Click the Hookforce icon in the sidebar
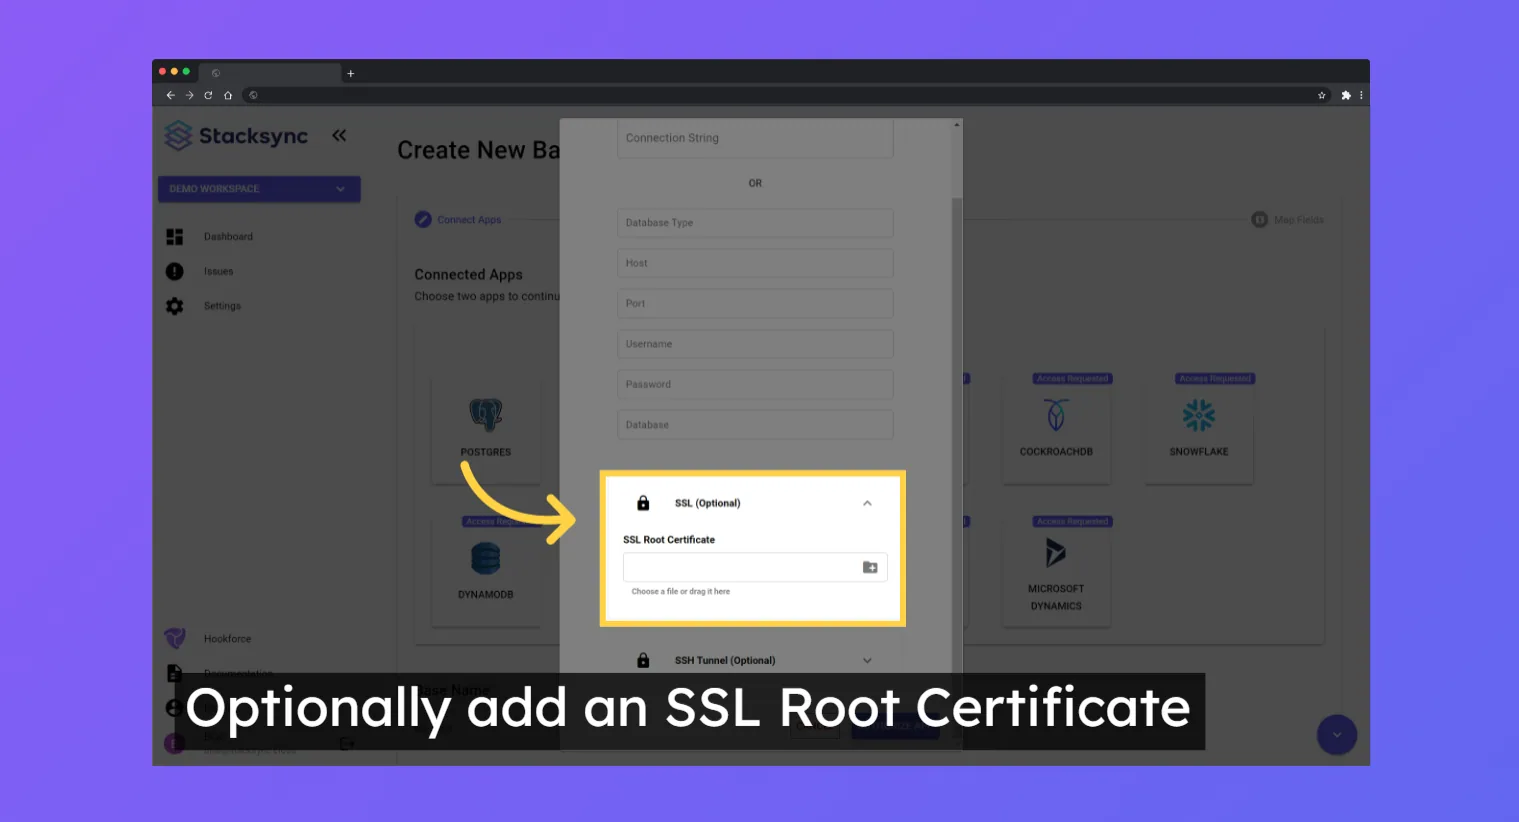The image size is (1519, 822). pyautogui.click(x=174, y=638)
